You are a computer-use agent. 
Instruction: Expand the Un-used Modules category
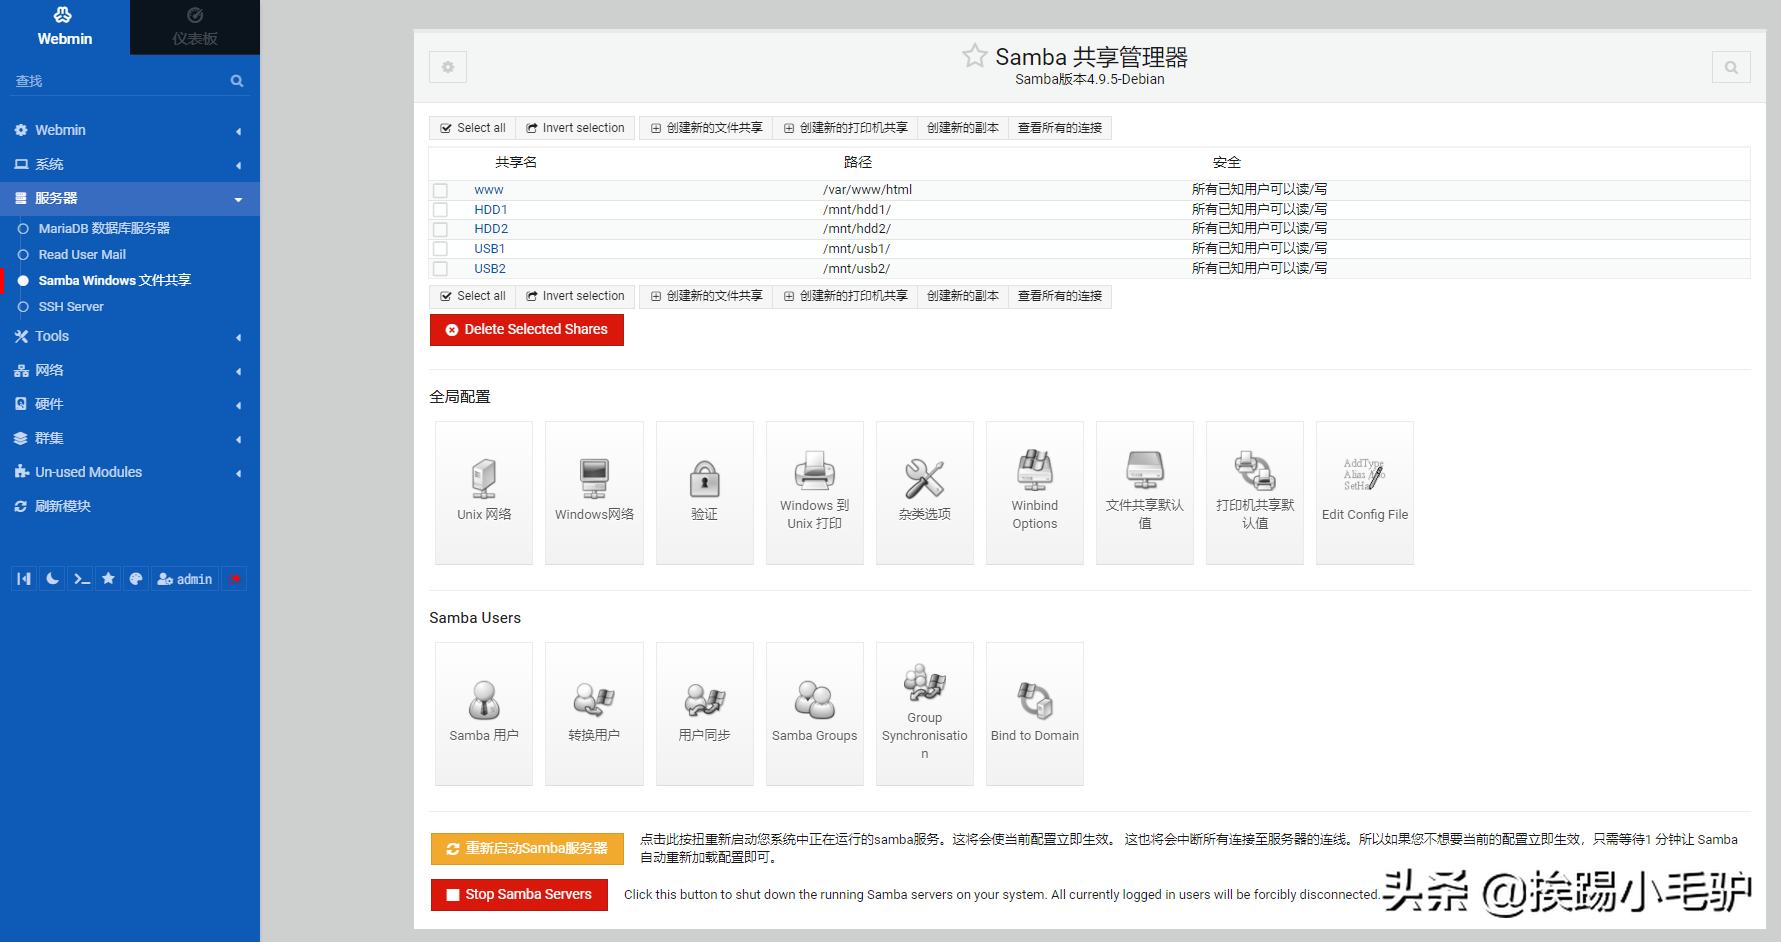(130, 472)
